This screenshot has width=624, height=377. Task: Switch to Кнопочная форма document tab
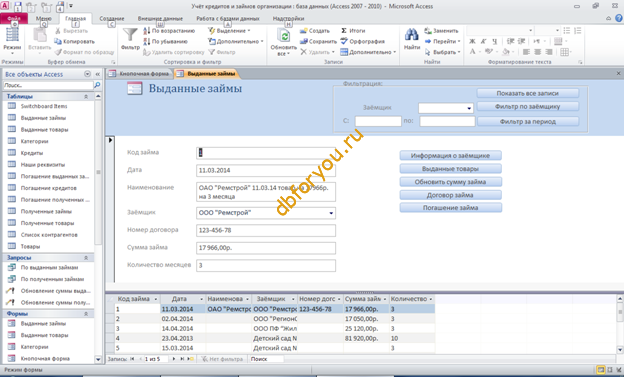point(139,74)
